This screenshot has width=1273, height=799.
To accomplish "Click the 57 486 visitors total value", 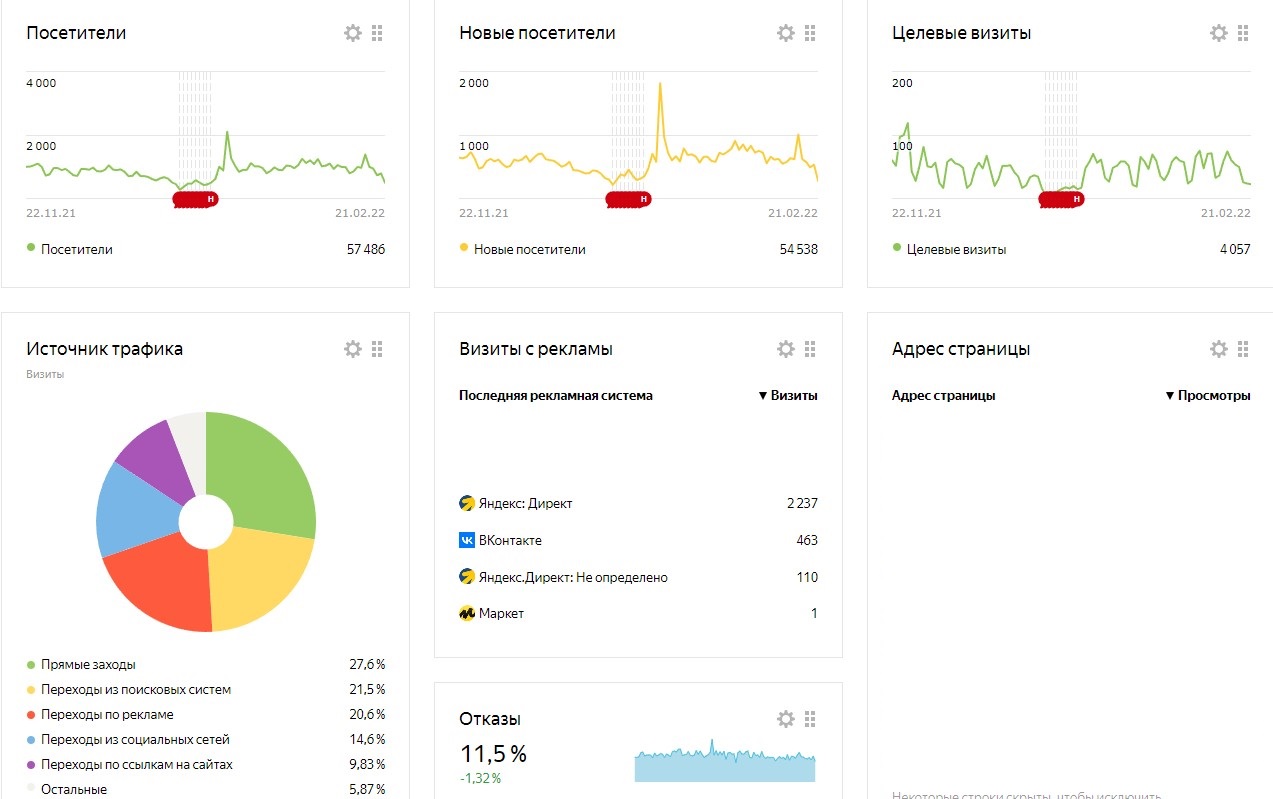I will point(366,249).
